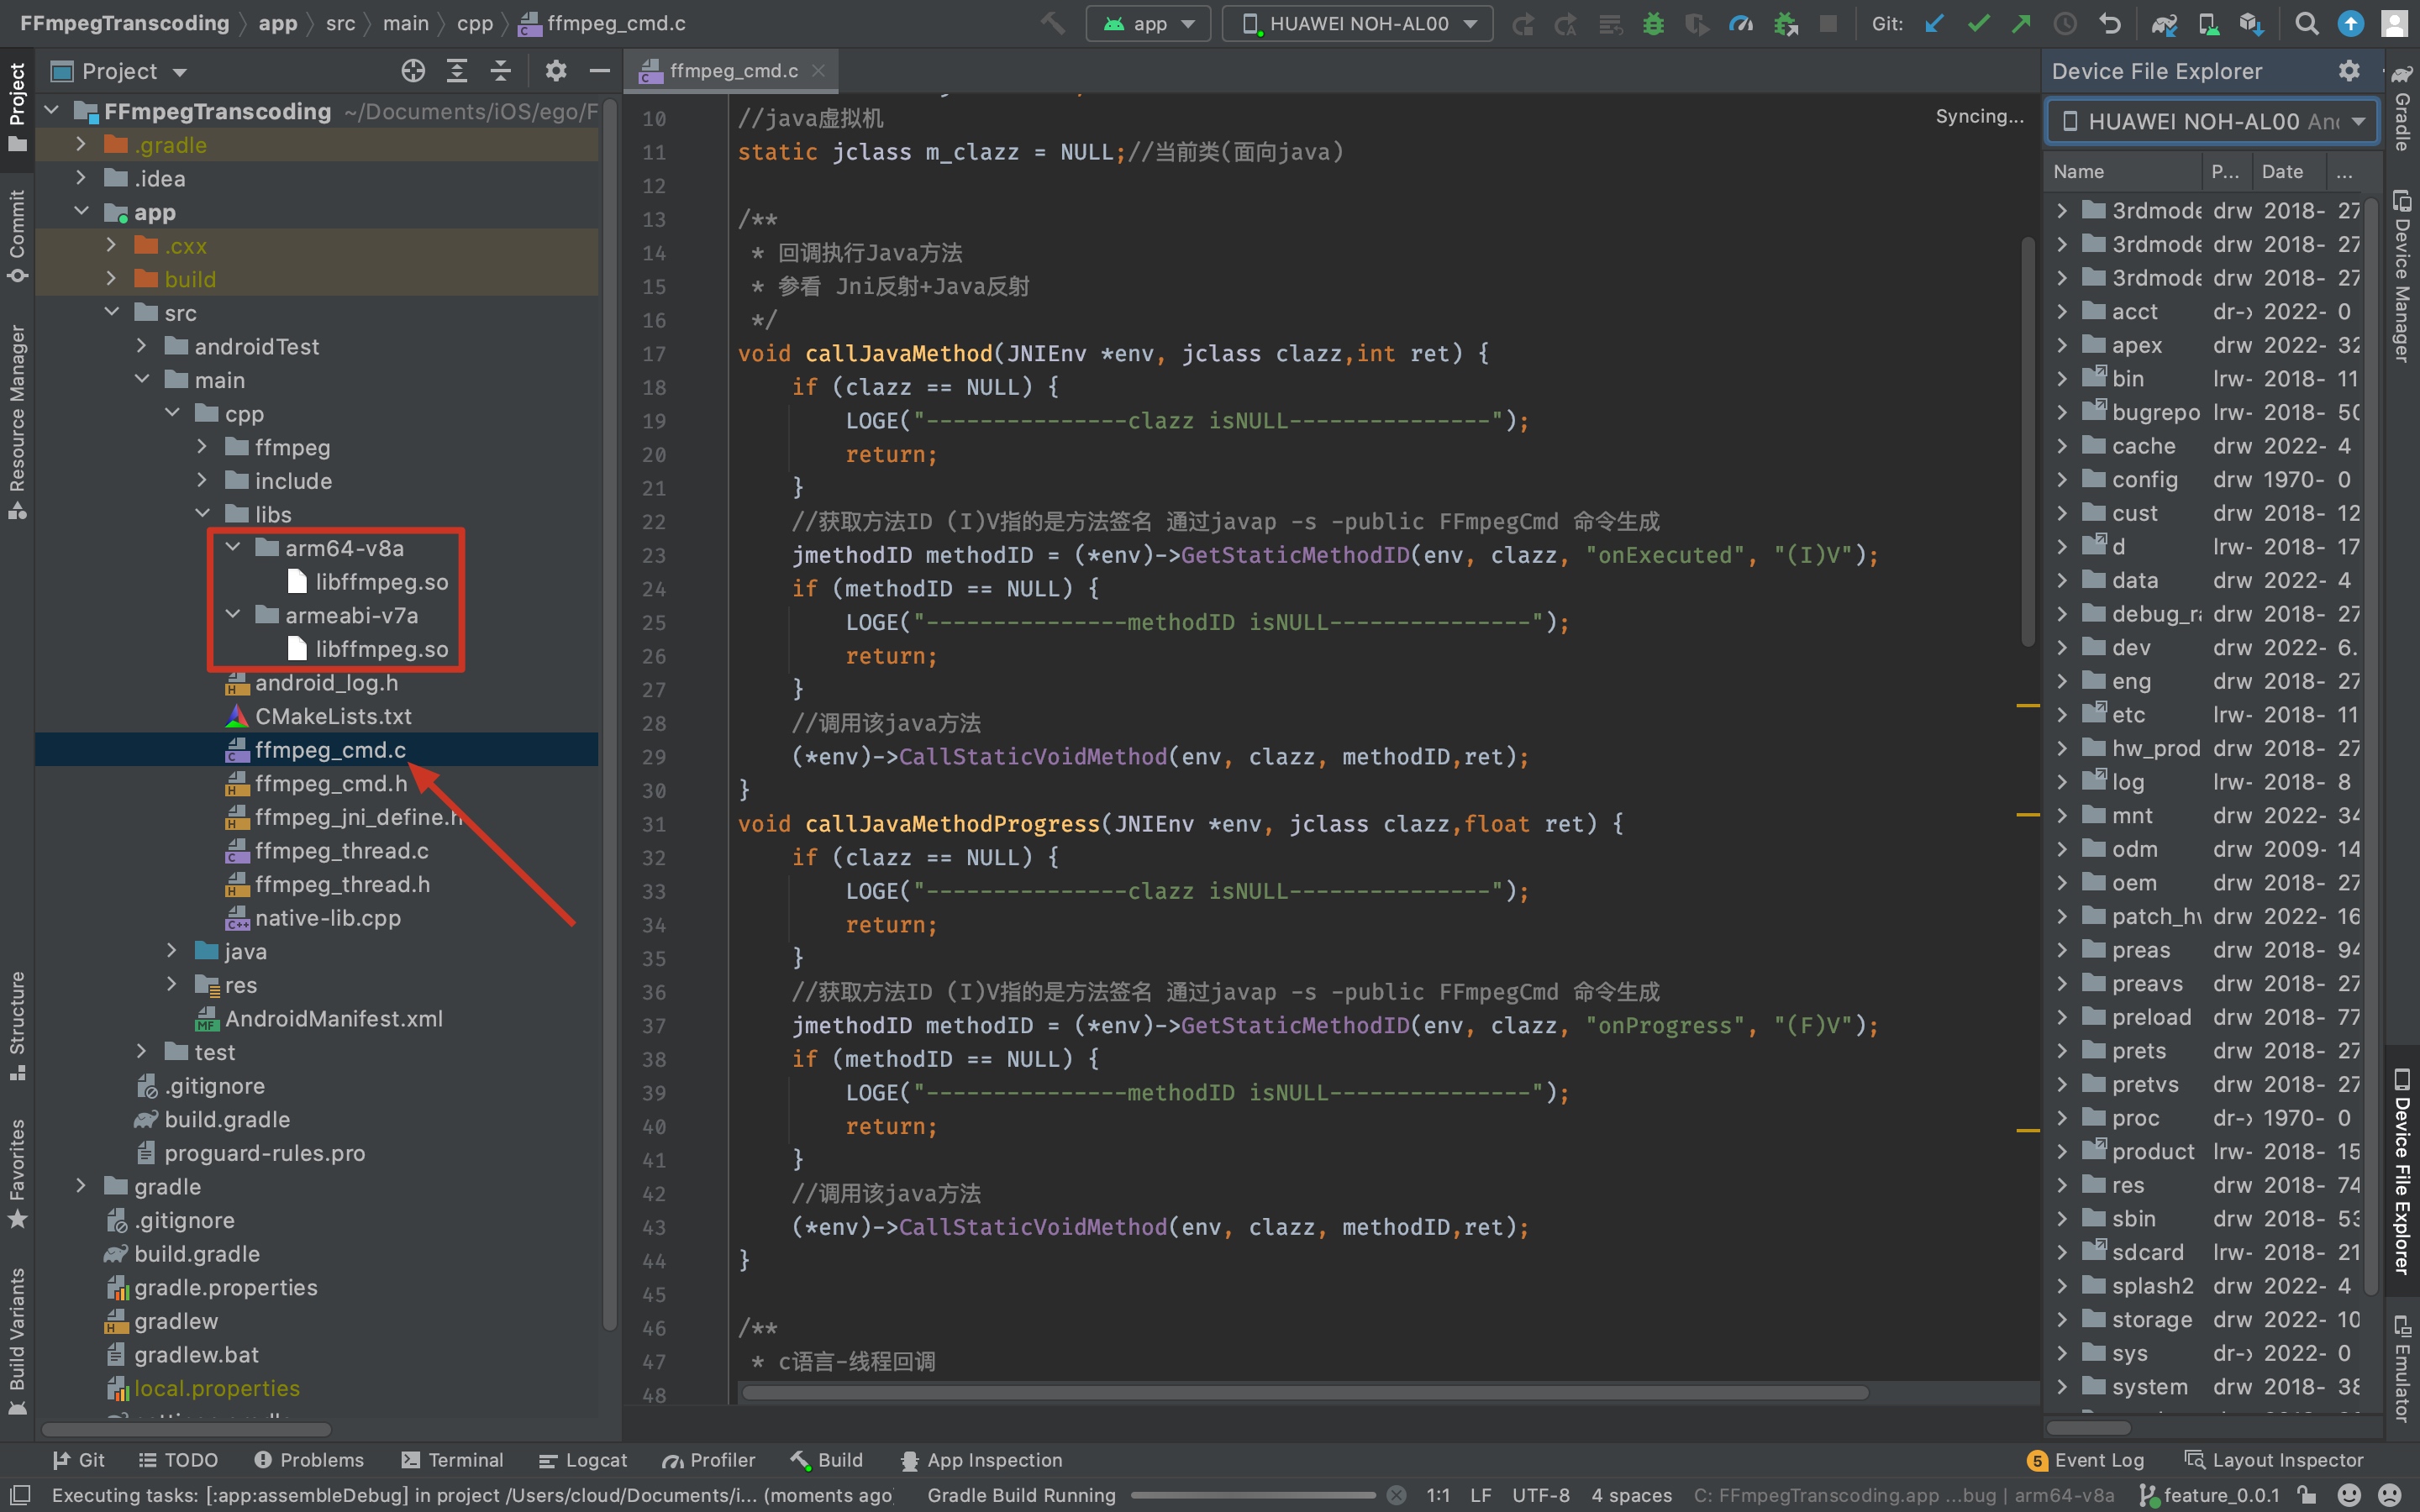2420x1512 pixels.
Task: Open the Logcat tab
Action: point(583,1460)
